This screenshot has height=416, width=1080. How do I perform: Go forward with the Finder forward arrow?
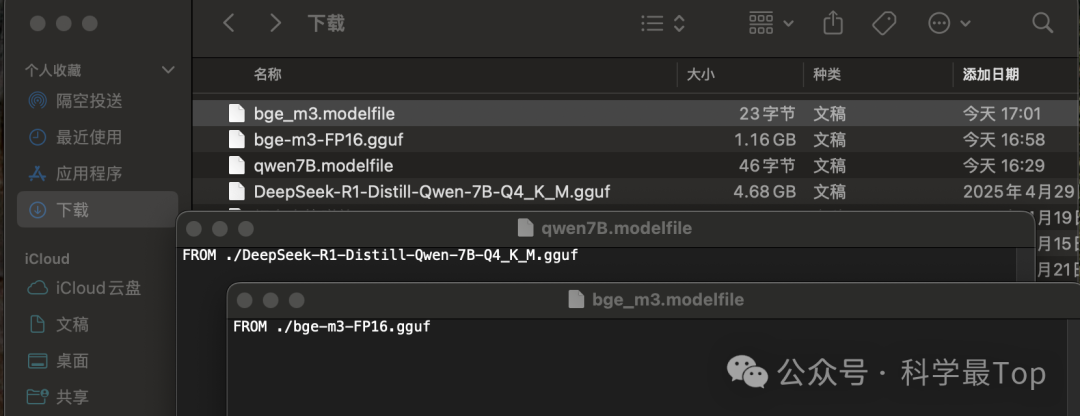276,23
